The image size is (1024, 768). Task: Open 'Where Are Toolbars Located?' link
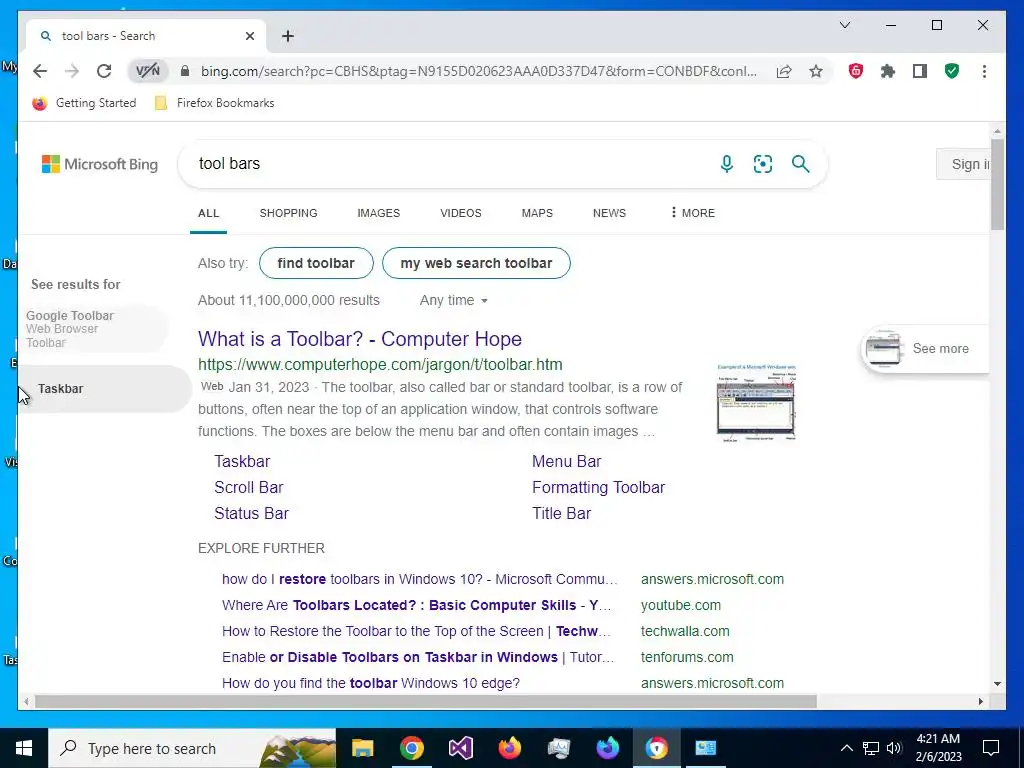point(417,605)
